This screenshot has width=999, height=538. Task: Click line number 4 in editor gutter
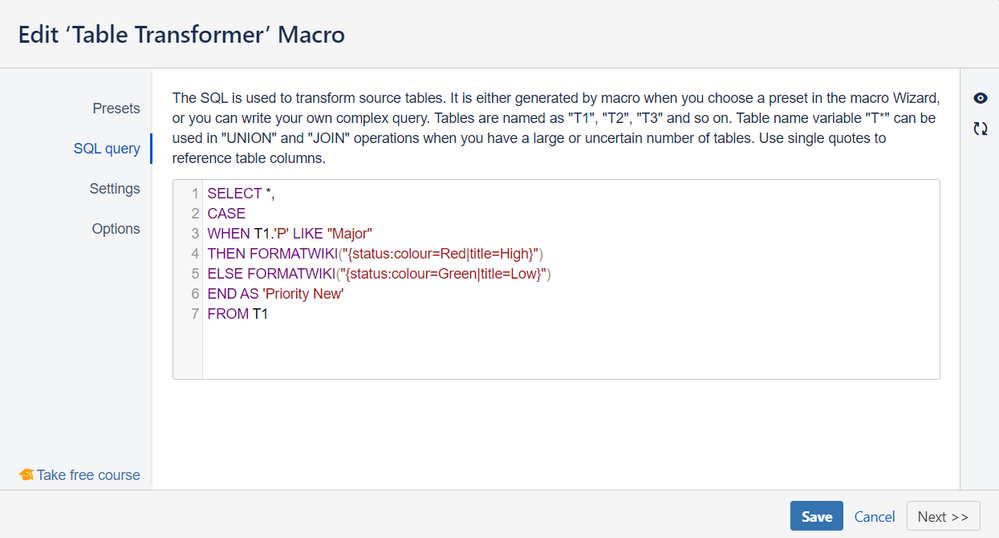click(195, 253)
